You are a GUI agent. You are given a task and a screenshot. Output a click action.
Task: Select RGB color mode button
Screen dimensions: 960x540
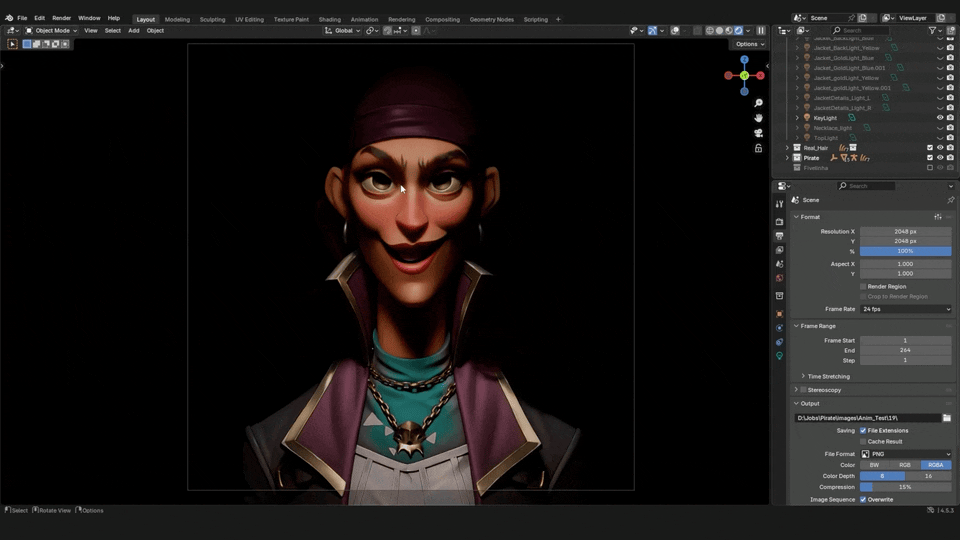coord(905,465)
